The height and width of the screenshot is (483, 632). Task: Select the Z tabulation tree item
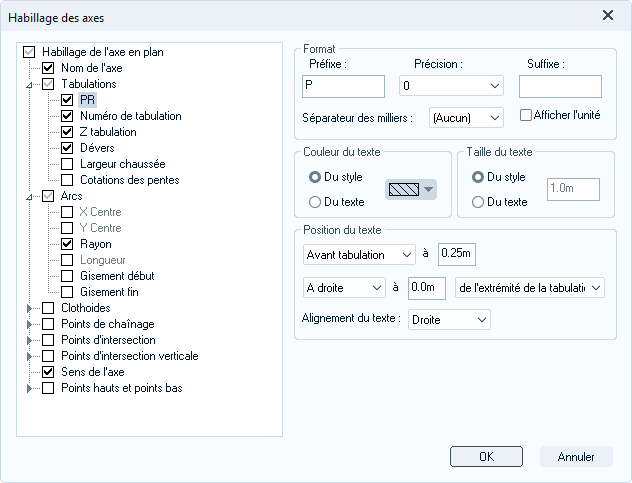coord(108,132)
